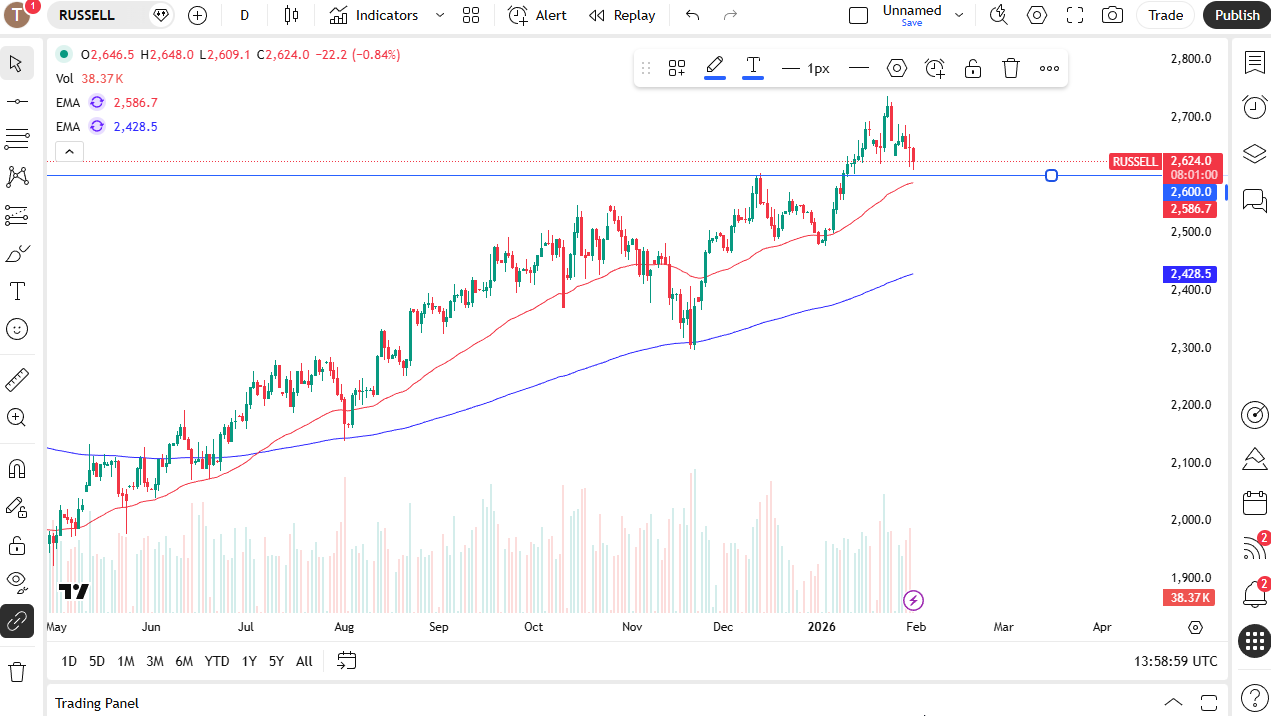Select the 1M date range
This screenshot has width=1271, height=716.
pyautogui.click(x=126, y=661)
